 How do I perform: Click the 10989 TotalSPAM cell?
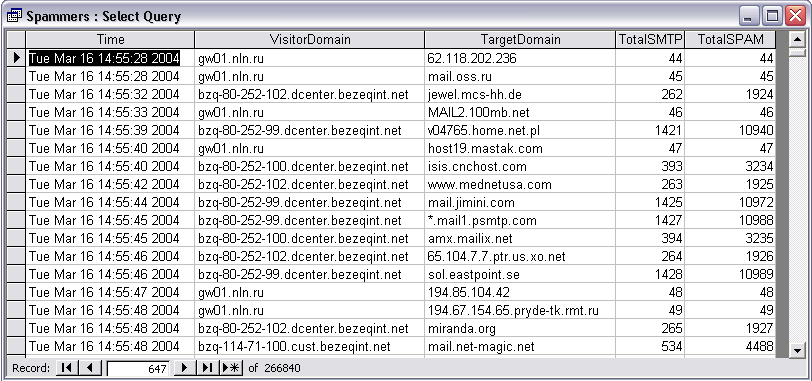(x=730, y=274)
